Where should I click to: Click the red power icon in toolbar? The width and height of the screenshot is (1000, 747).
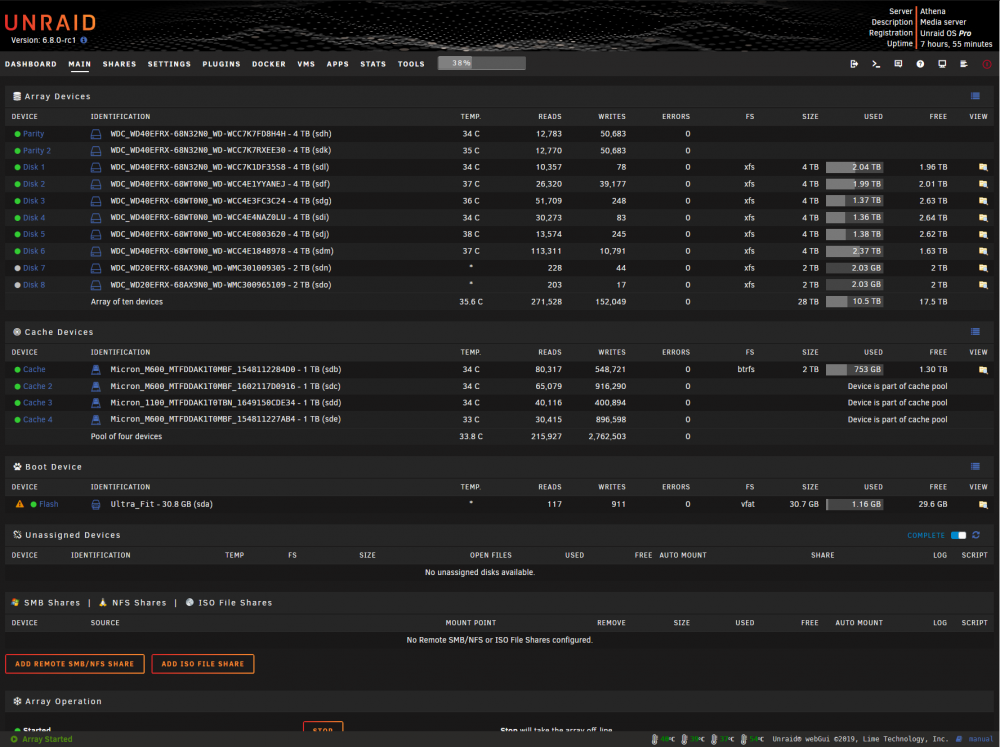point(987,64)
